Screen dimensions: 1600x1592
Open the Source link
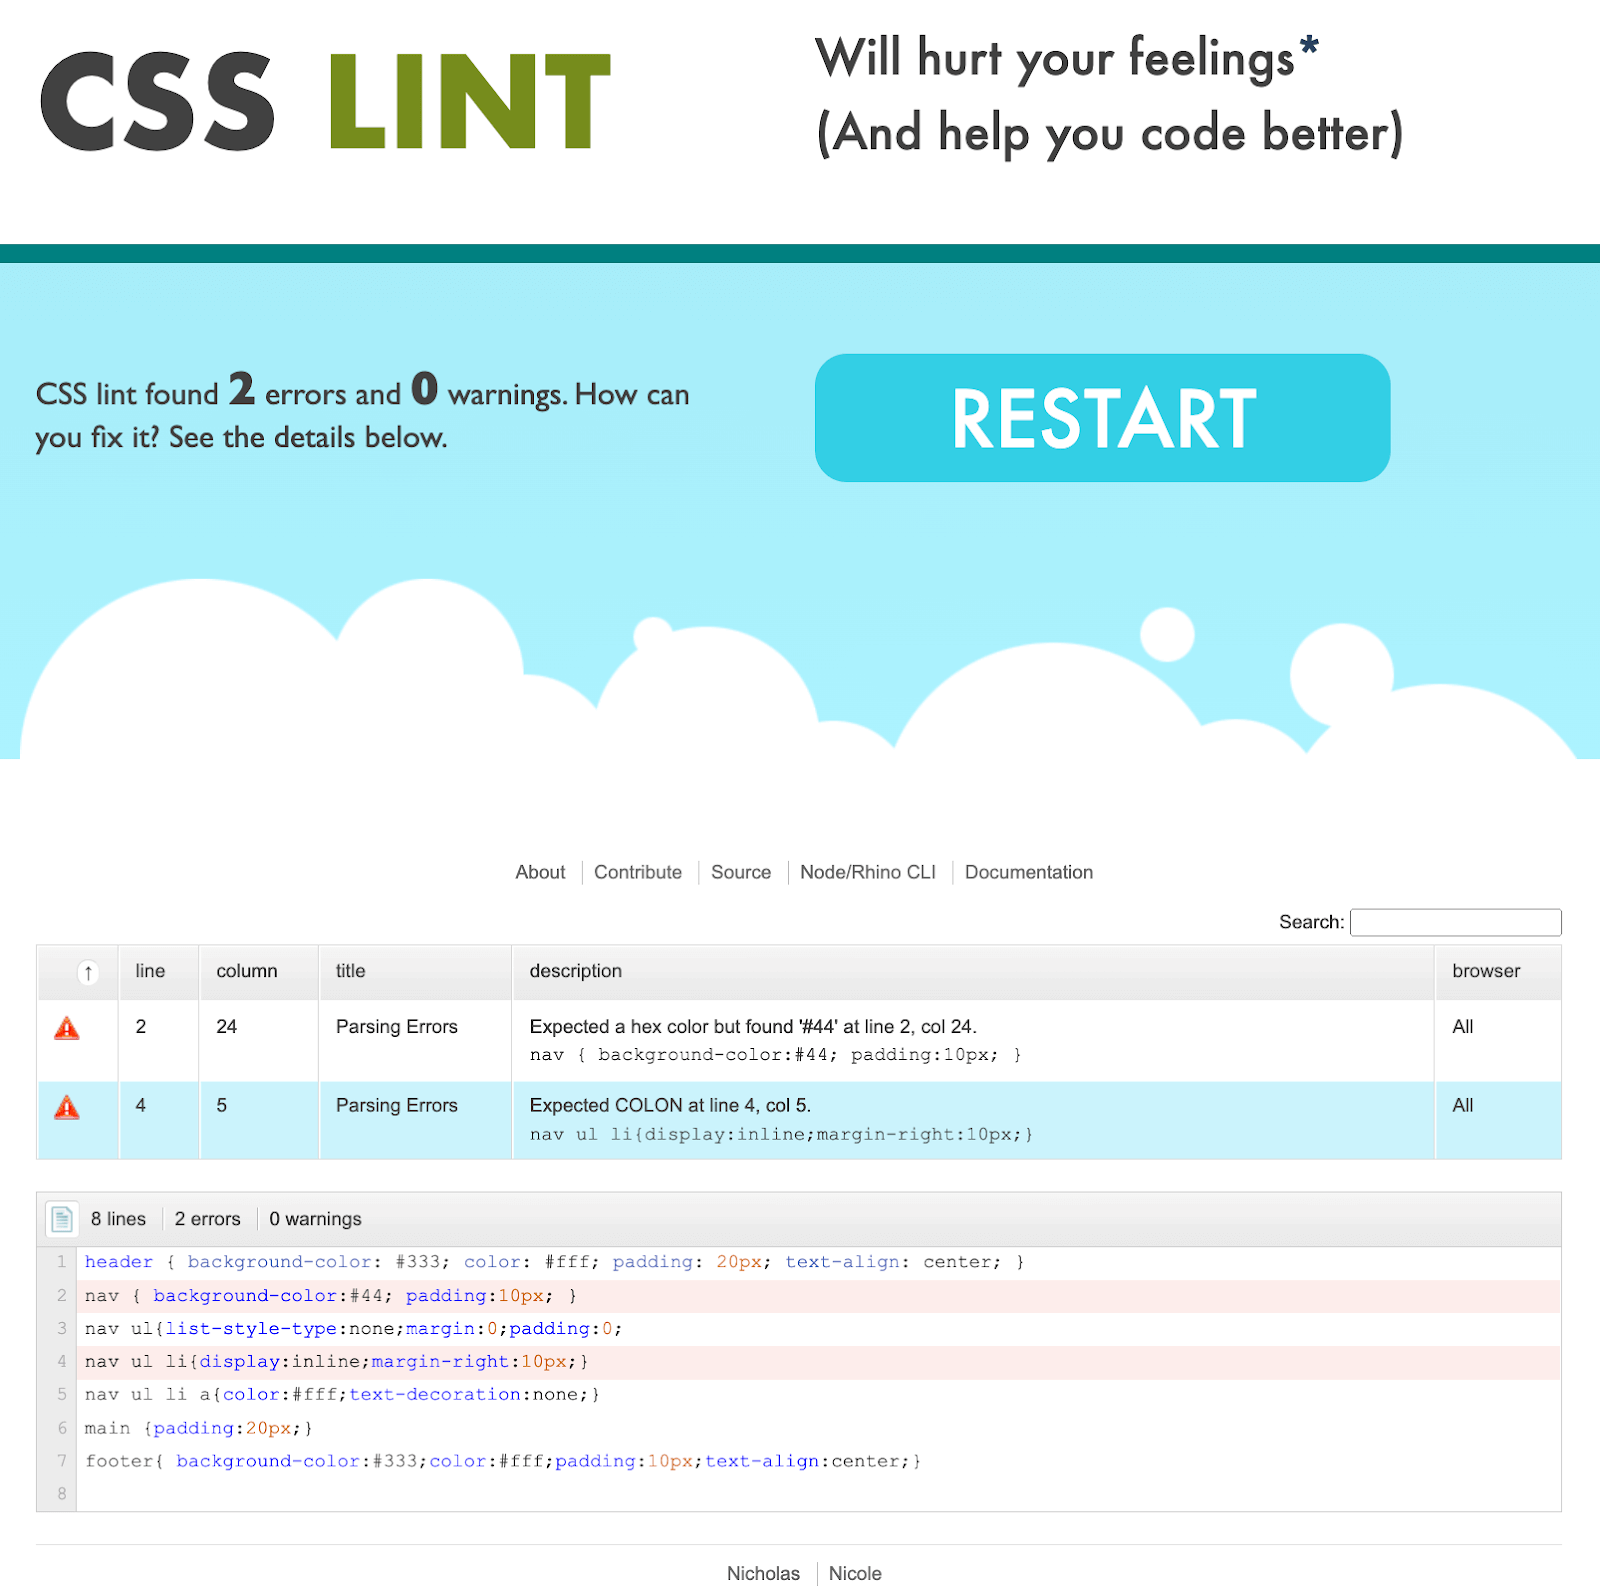[x=741, y=872]
